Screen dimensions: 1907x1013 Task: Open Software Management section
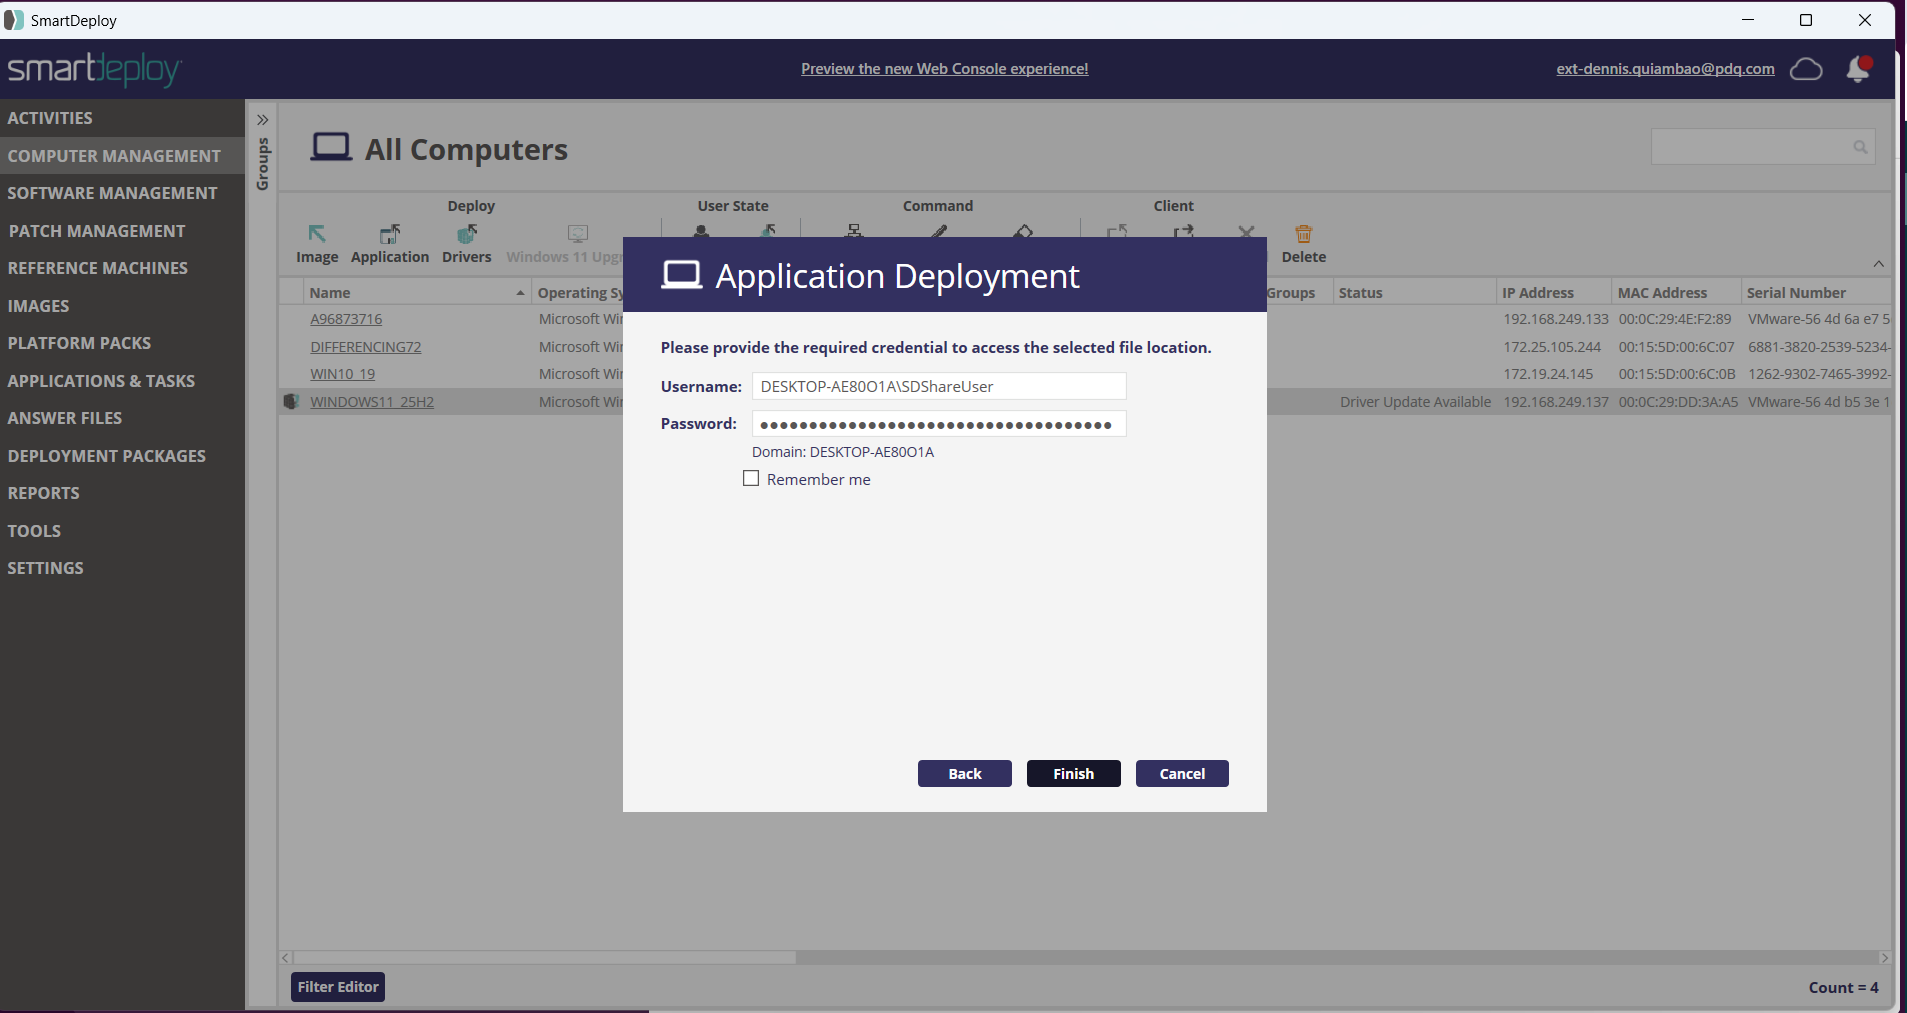click(112, 193)
